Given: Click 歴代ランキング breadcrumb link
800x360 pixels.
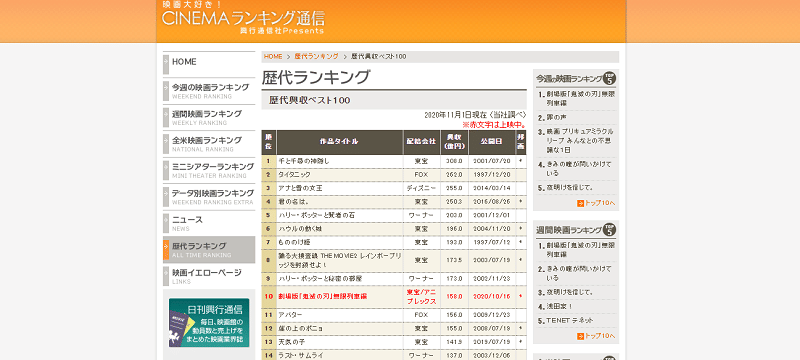Looking at the screenshot, I should pyautogui.click(x=316, y=57).
